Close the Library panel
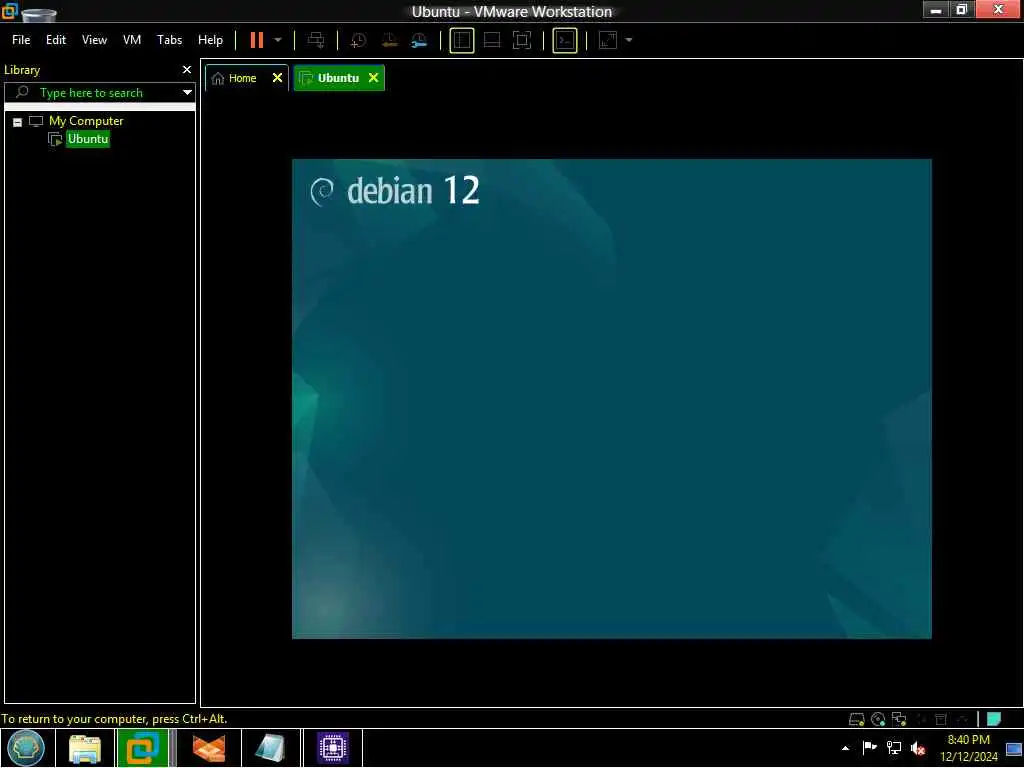 tap(187, 69)
